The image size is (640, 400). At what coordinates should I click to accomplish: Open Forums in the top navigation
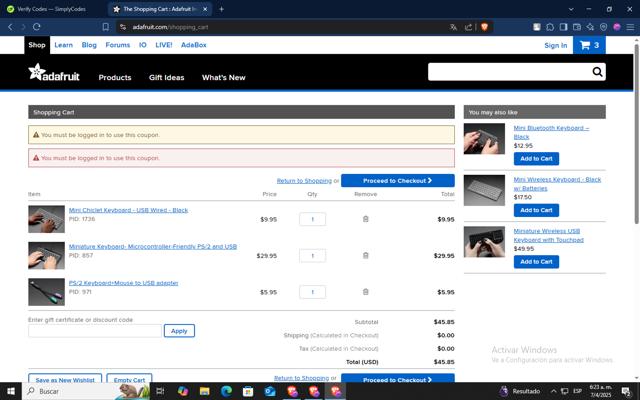tap(118, 45)
